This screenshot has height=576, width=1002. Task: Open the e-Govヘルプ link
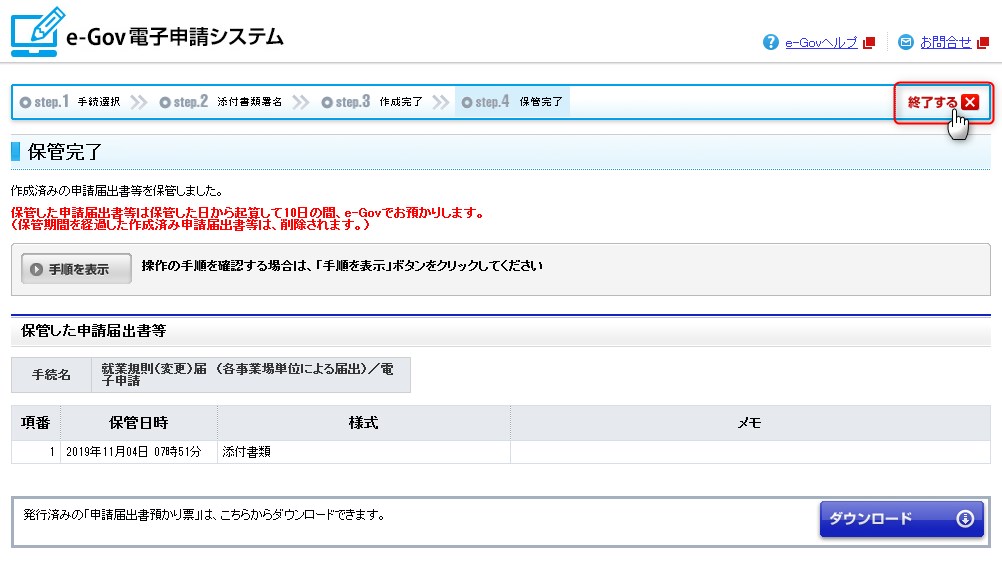(821, 43)
